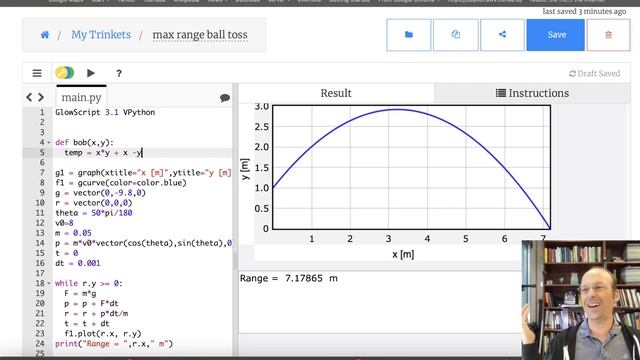Go to the Trinket home icon

[45, 35]
